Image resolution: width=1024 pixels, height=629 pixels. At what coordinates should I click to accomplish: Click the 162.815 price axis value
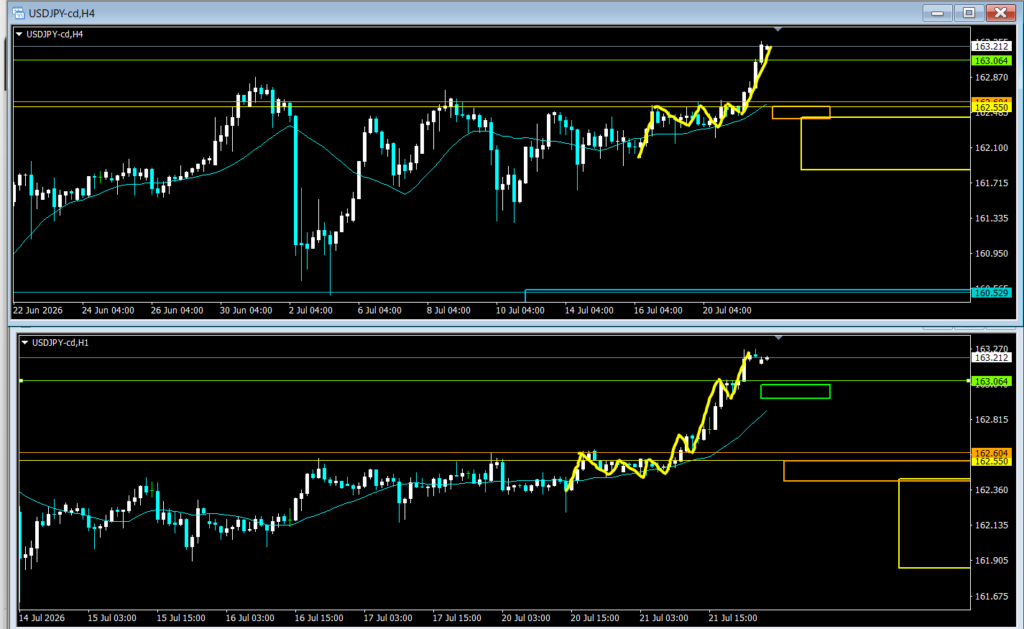991,419
